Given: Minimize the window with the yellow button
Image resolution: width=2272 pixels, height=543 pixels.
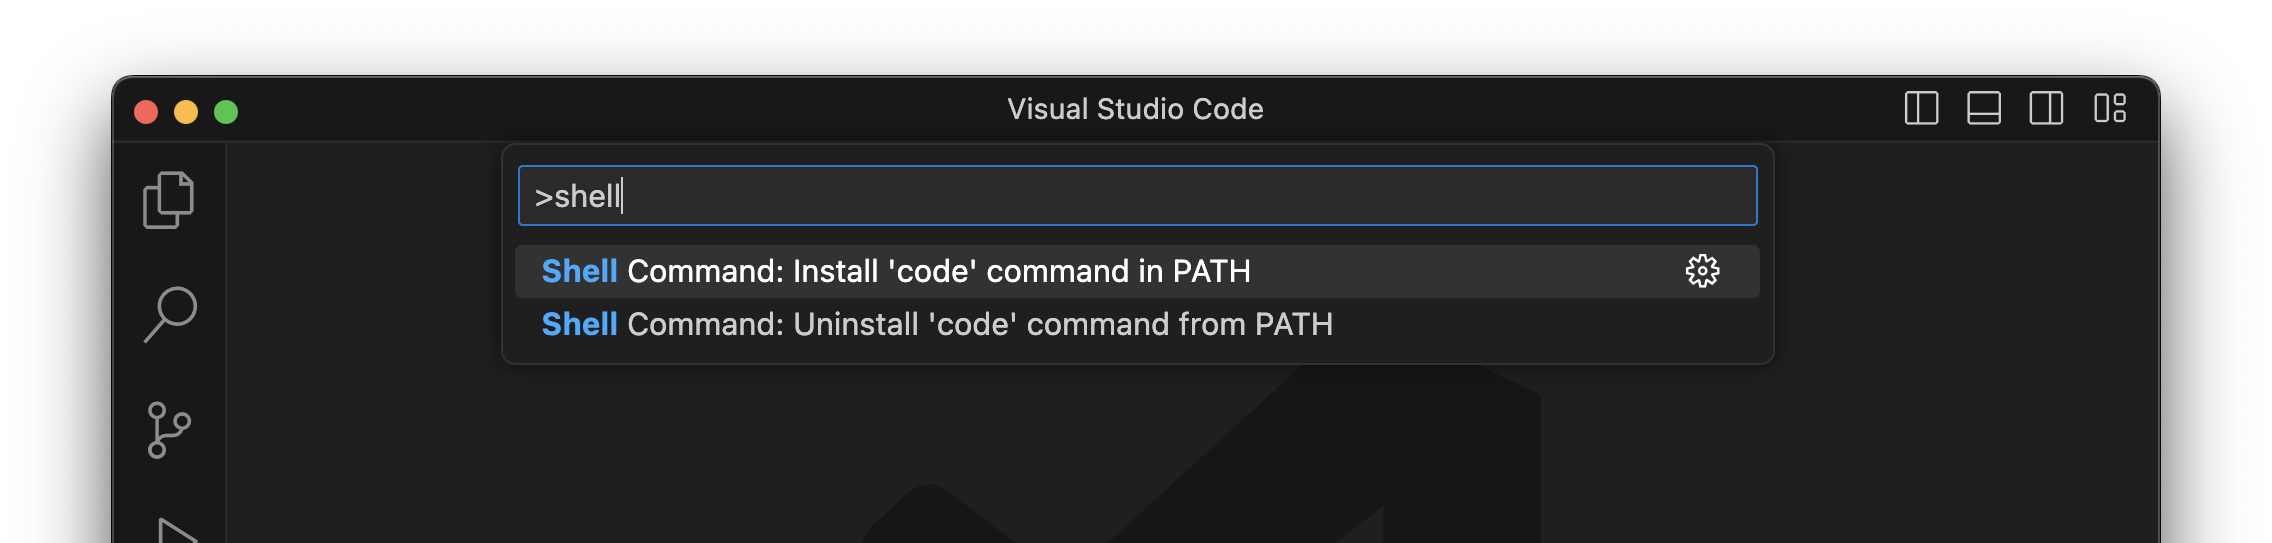Looking at the screenshot, I should (x=186, y=111).
